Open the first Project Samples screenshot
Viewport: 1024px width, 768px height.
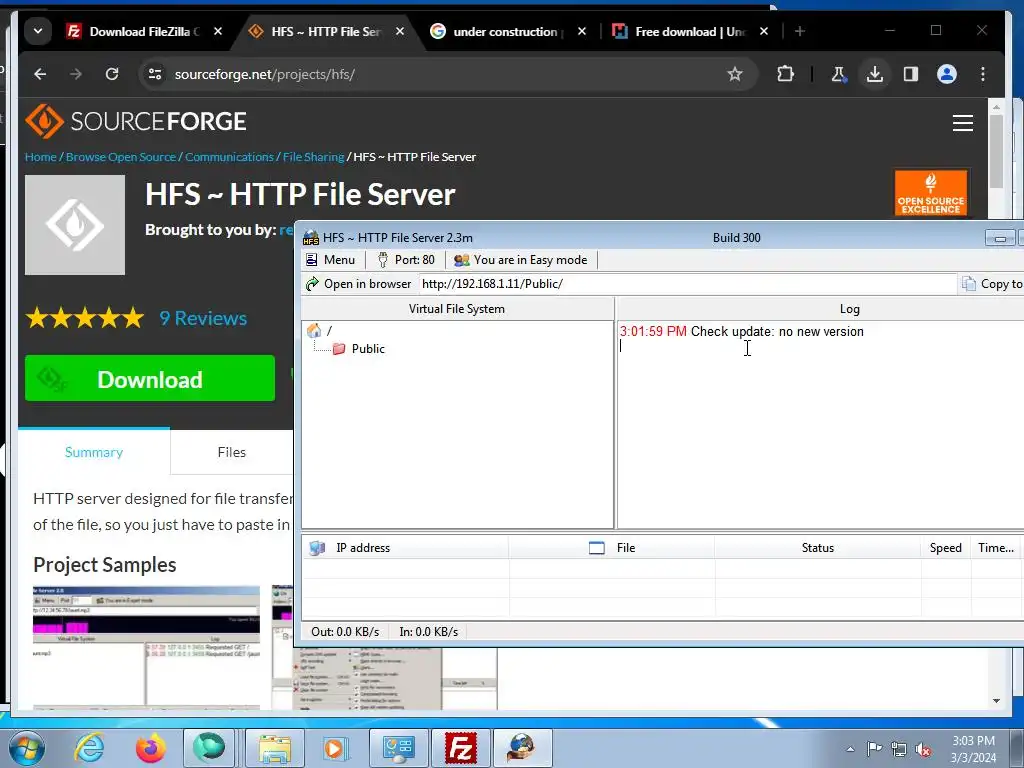click(x=146, y=648)
